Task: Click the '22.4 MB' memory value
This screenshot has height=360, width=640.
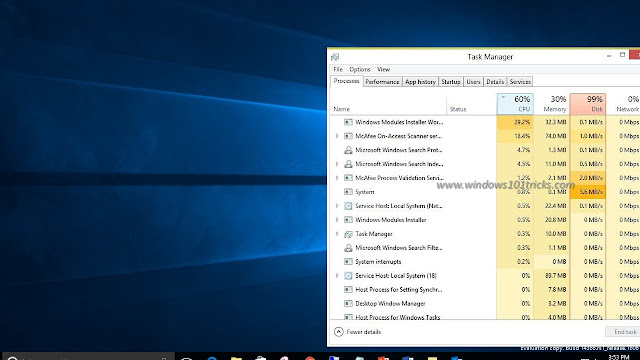Action: 556,206
